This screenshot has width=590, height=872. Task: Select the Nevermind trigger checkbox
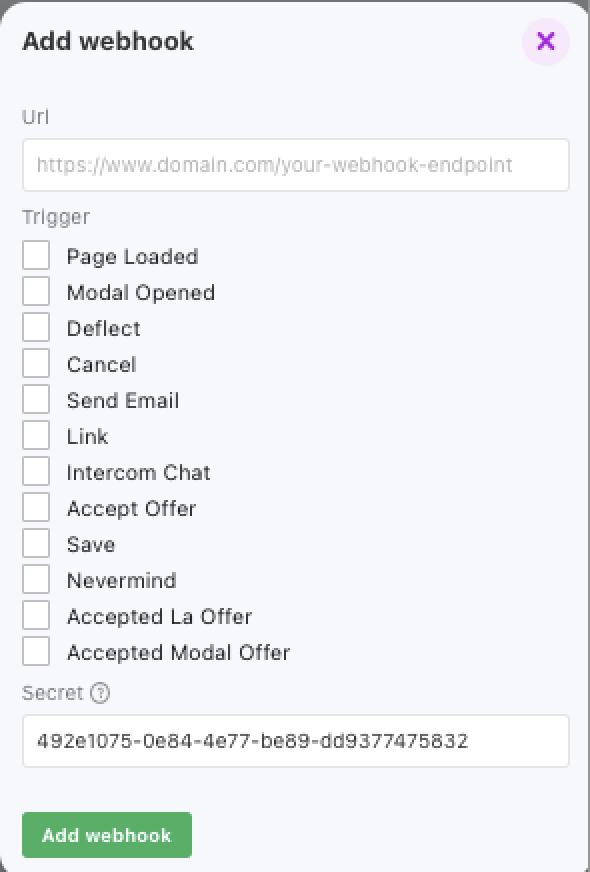tap(36, 579)
